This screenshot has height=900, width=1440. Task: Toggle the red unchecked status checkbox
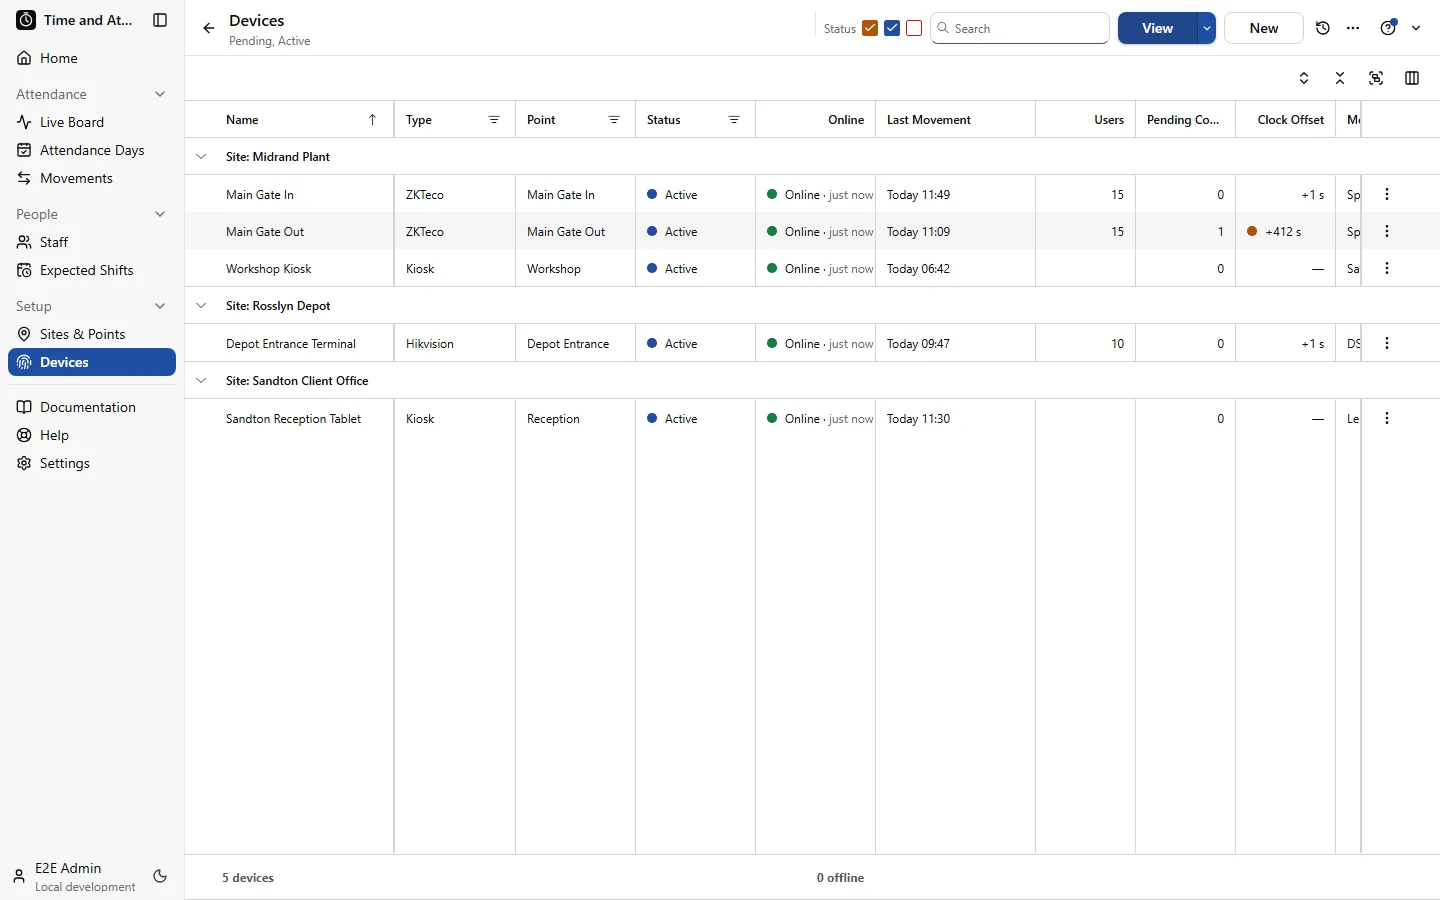(914, 28)
